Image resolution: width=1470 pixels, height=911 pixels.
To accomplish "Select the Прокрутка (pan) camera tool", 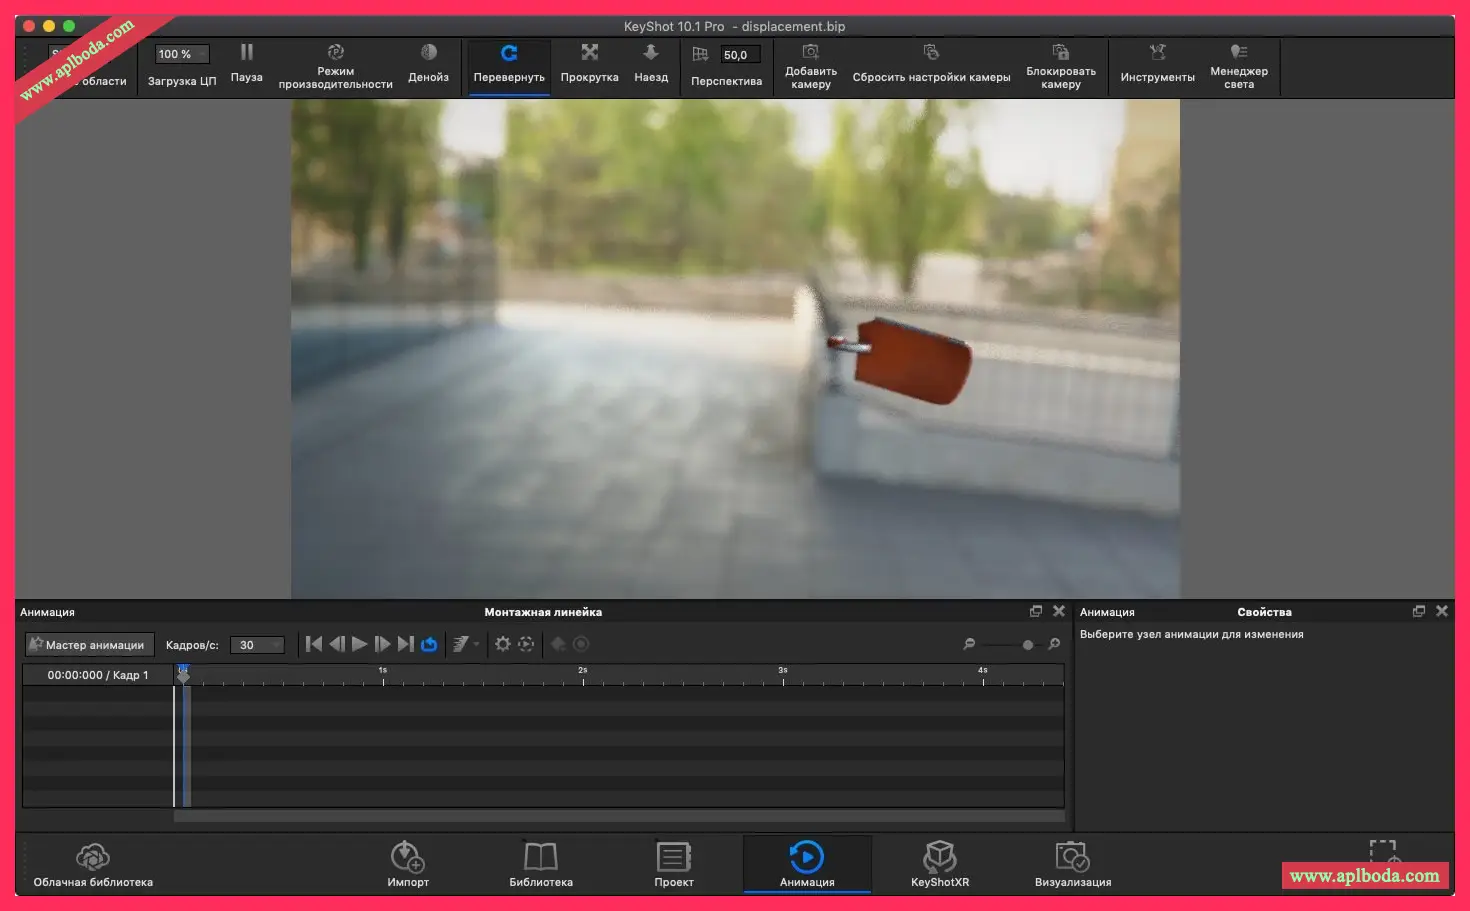I will 589,53.
